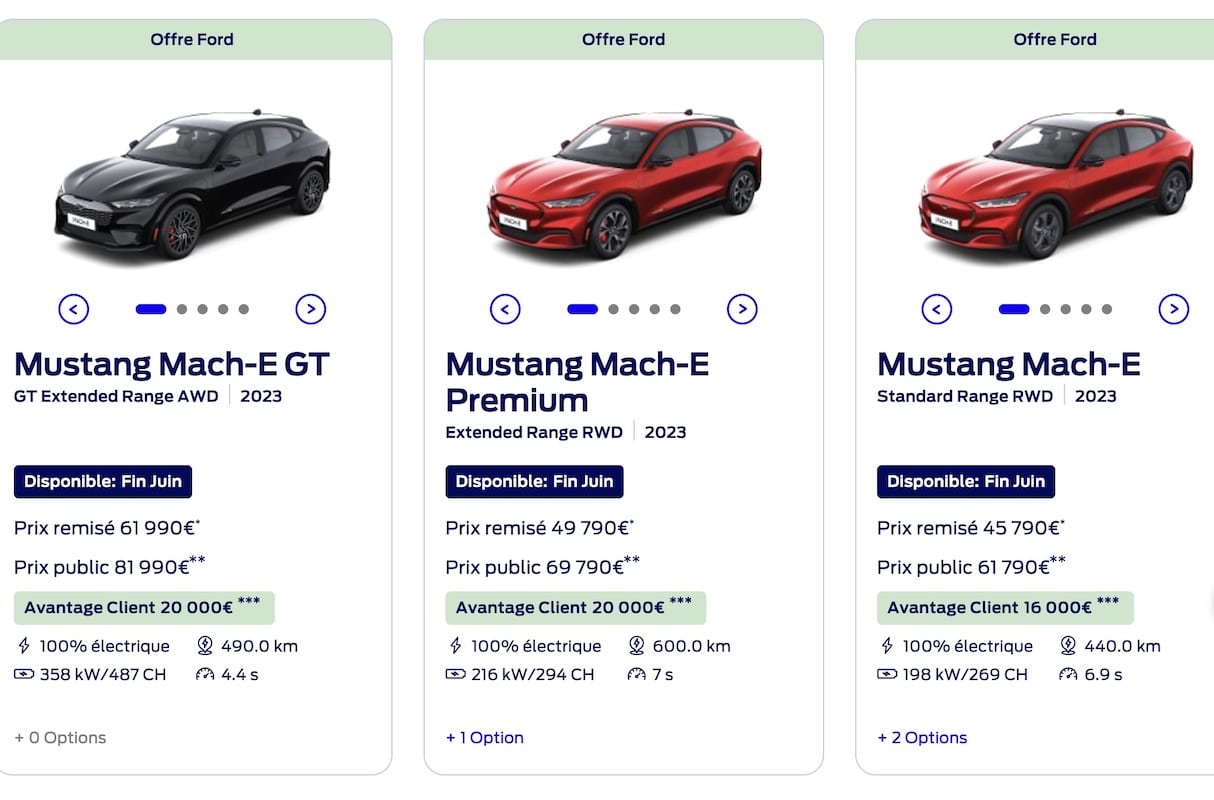Show previous image of Standard Range RWD car
Viewport: 1214px width, 800px height.
click(937, 309)
